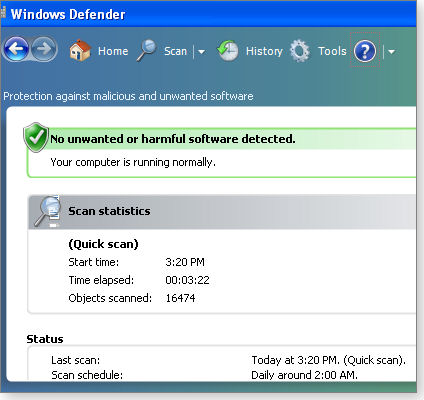
Task: Click the magnifying glass Scan icon
Action: coord(147,51)
